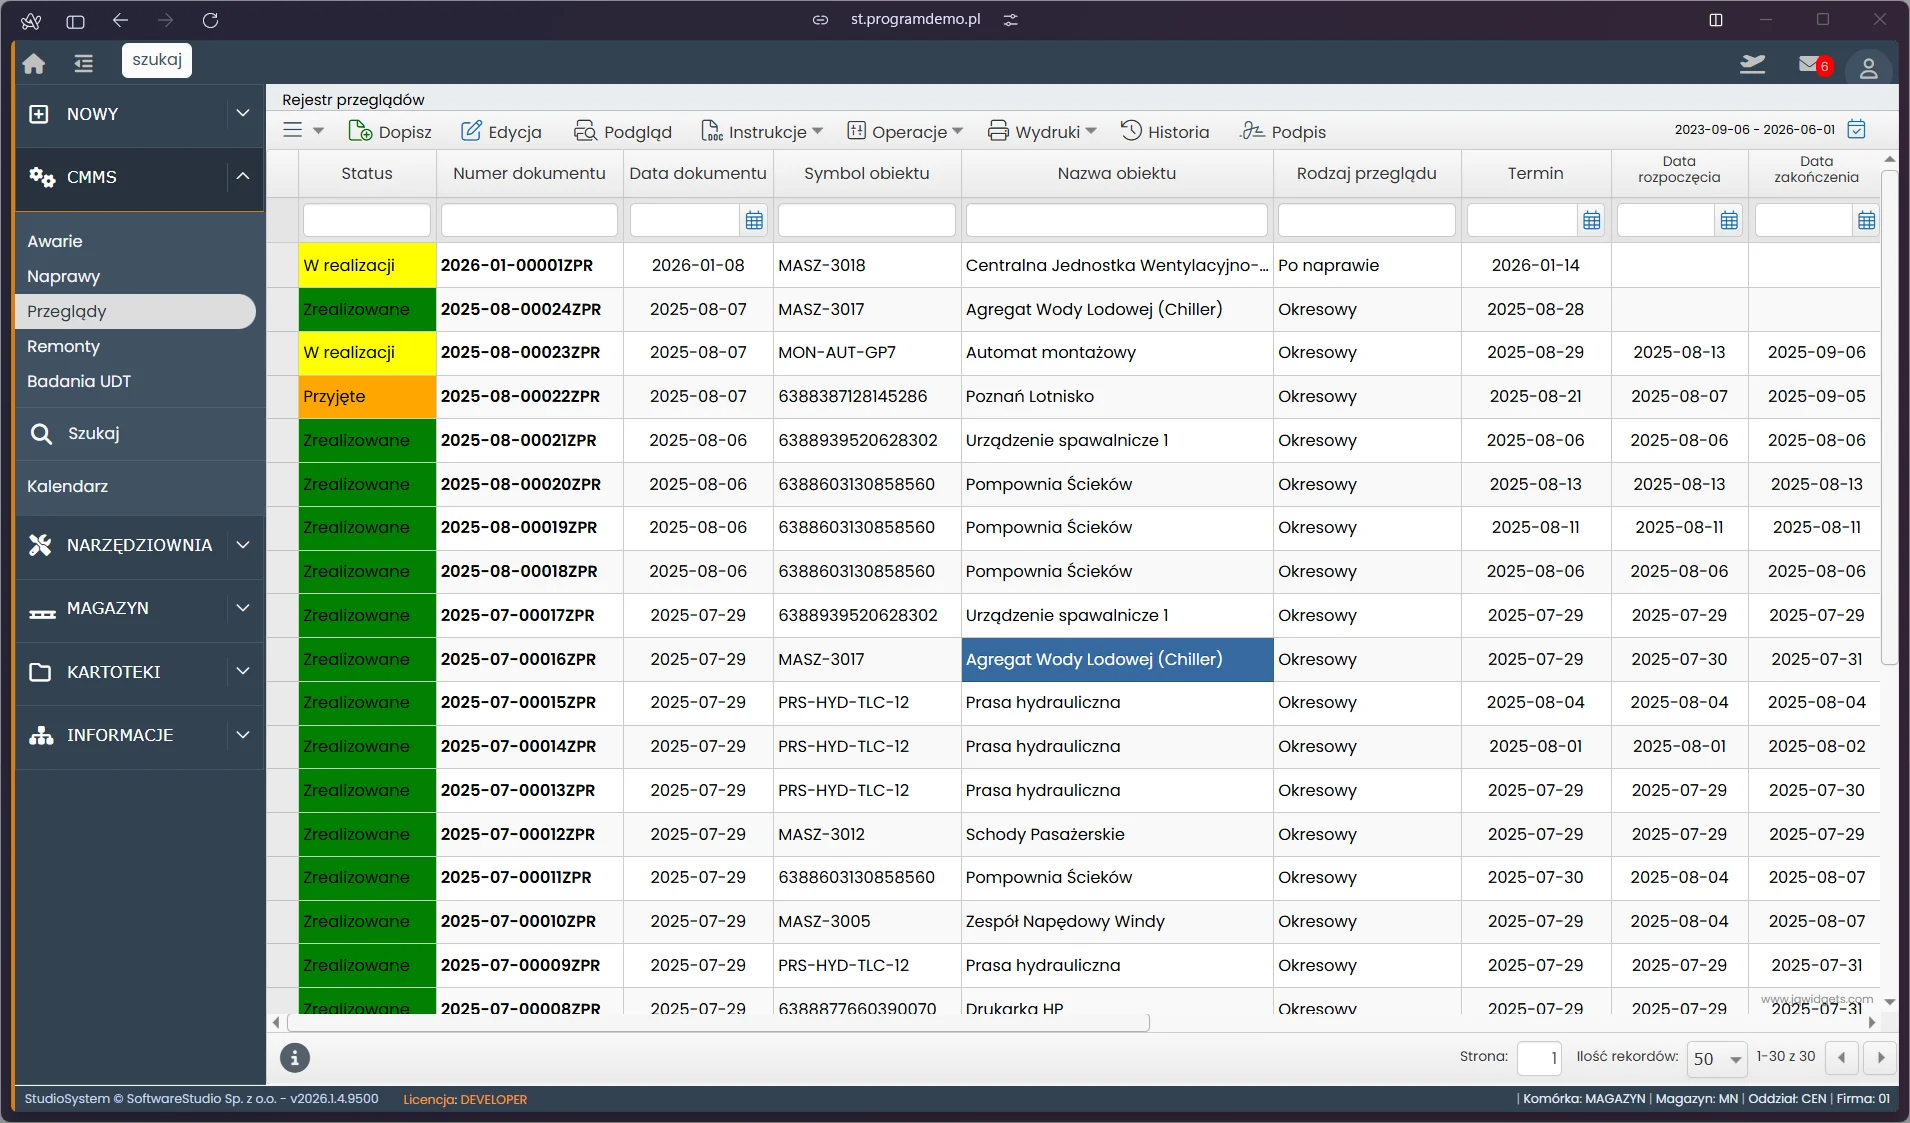1910x1123 pixels.
Task: Click Podpis signature button
Action: click(x=1283, y=131)
